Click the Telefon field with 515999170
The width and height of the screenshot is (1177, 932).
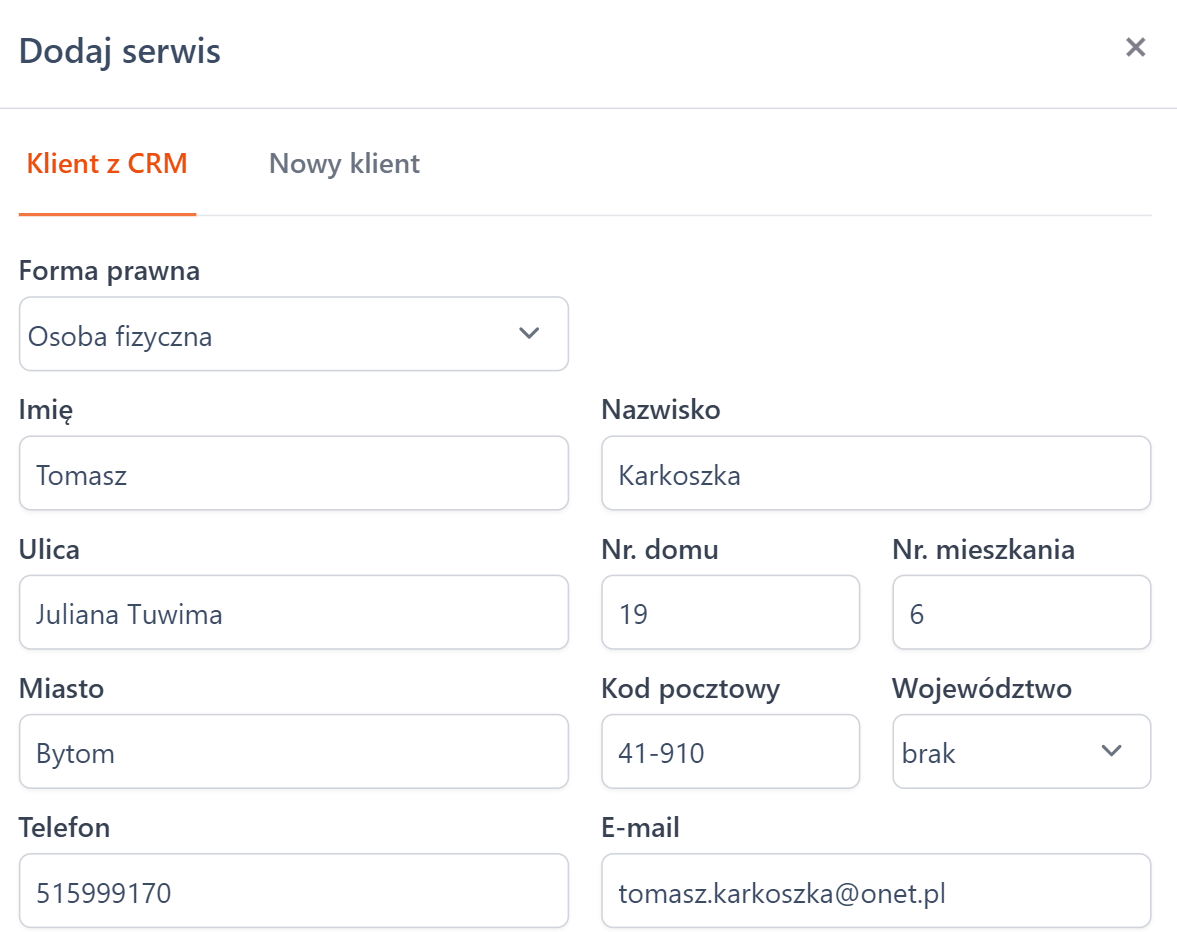tap(293, 891)
